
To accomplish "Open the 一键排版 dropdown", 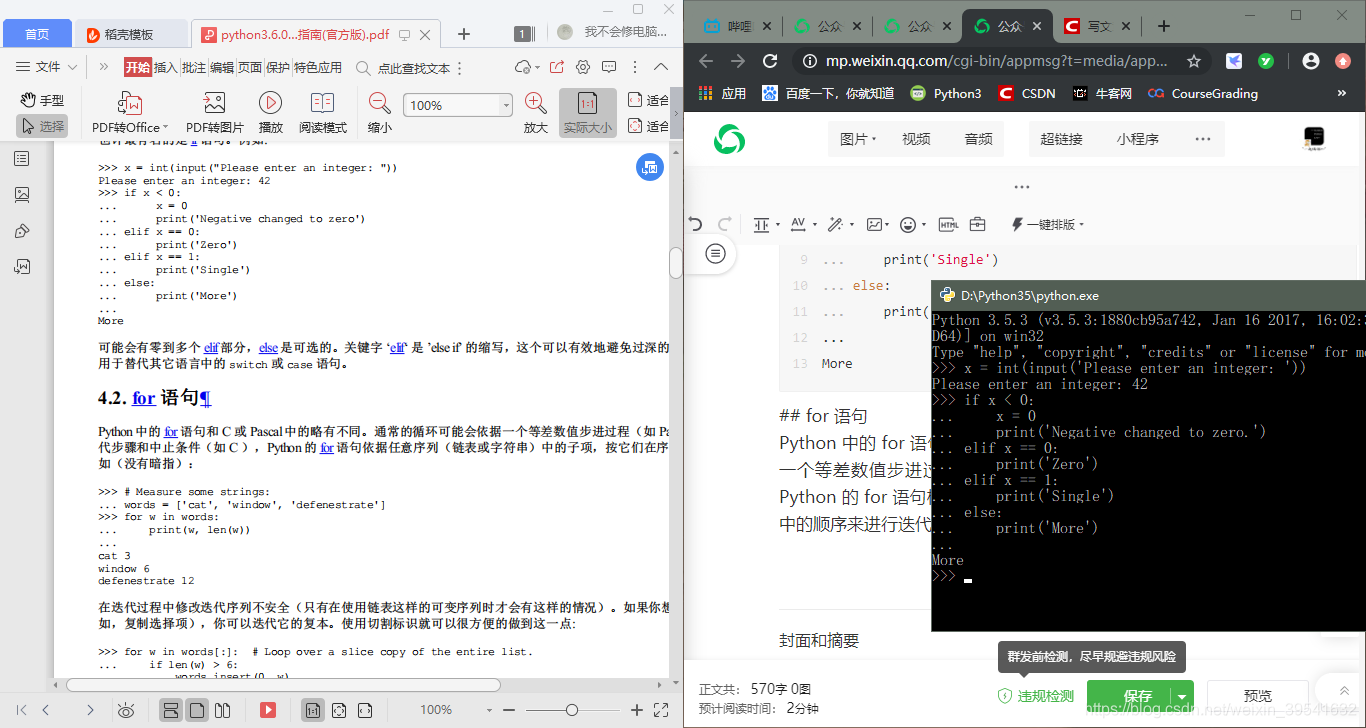I will pyautogui.click(x=1048, y=224).
